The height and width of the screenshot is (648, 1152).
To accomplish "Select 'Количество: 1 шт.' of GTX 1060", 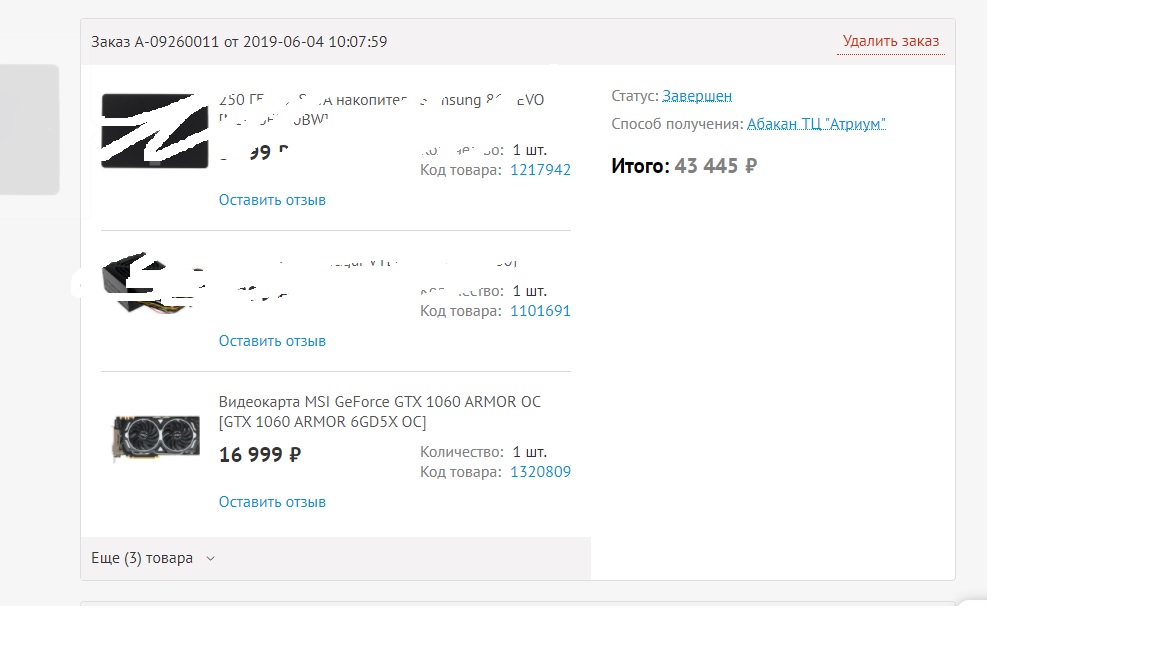I will point(483,452).
